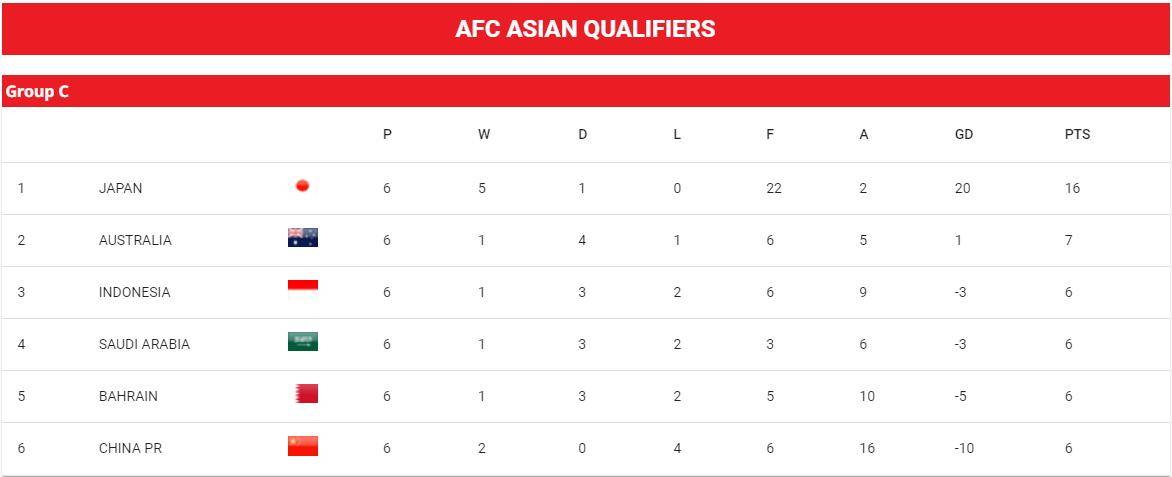Click the PTS column header
This screenshot has height=477, width=1172.
pos(1077,135)
